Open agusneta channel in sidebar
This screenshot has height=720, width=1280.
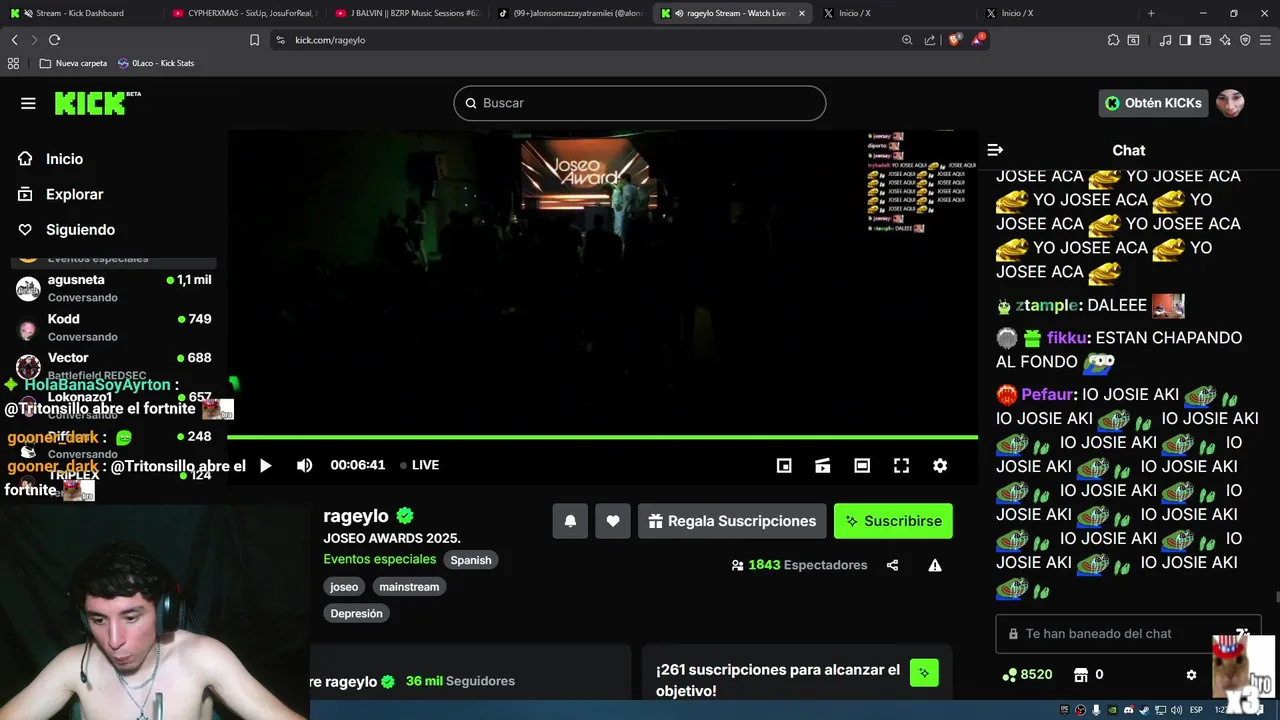point(113,288)
